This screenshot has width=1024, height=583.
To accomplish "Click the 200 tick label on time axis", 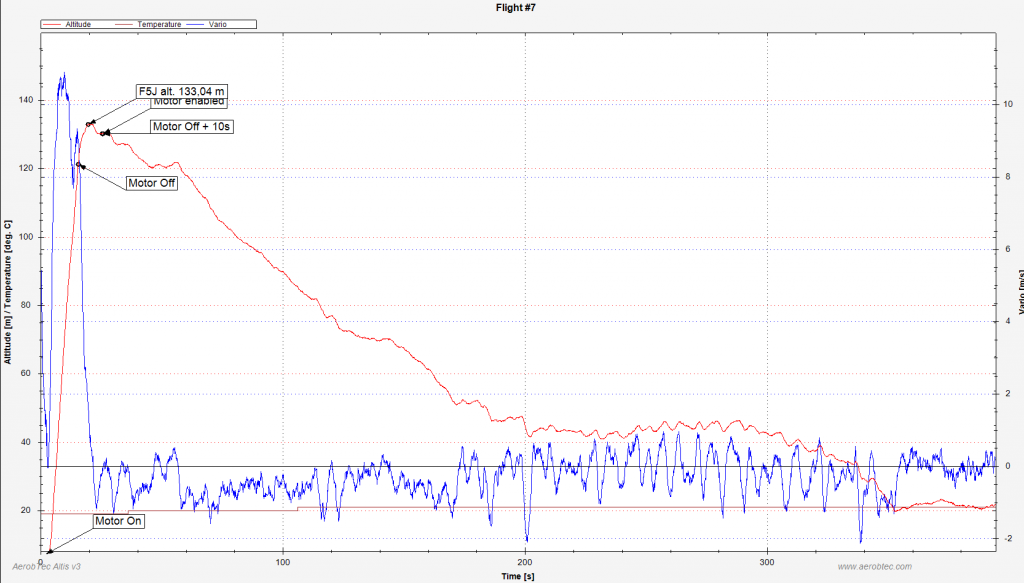I will click(525, 560).
